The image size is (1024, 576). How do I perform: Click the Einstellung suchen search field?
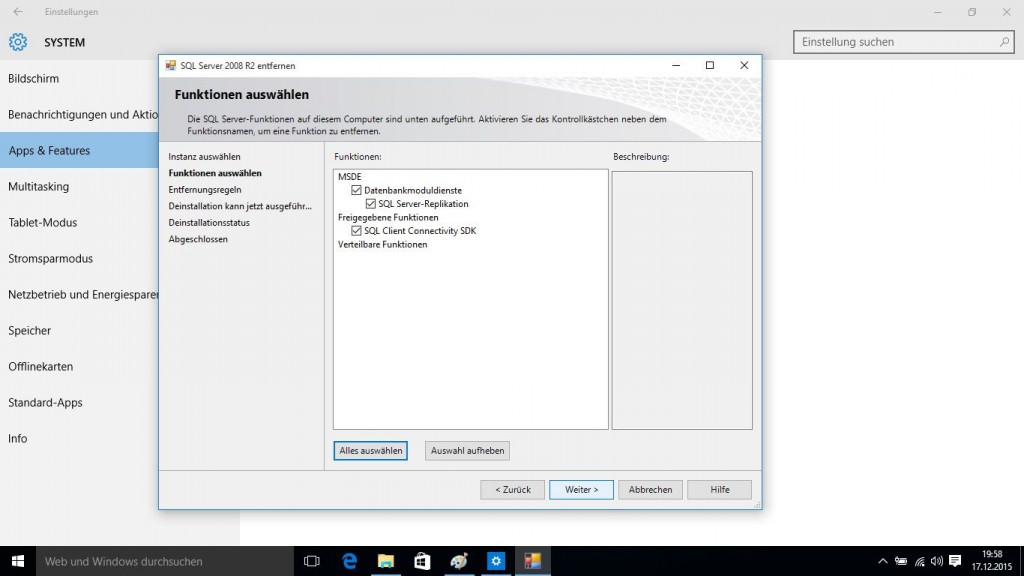coord(895,42)
